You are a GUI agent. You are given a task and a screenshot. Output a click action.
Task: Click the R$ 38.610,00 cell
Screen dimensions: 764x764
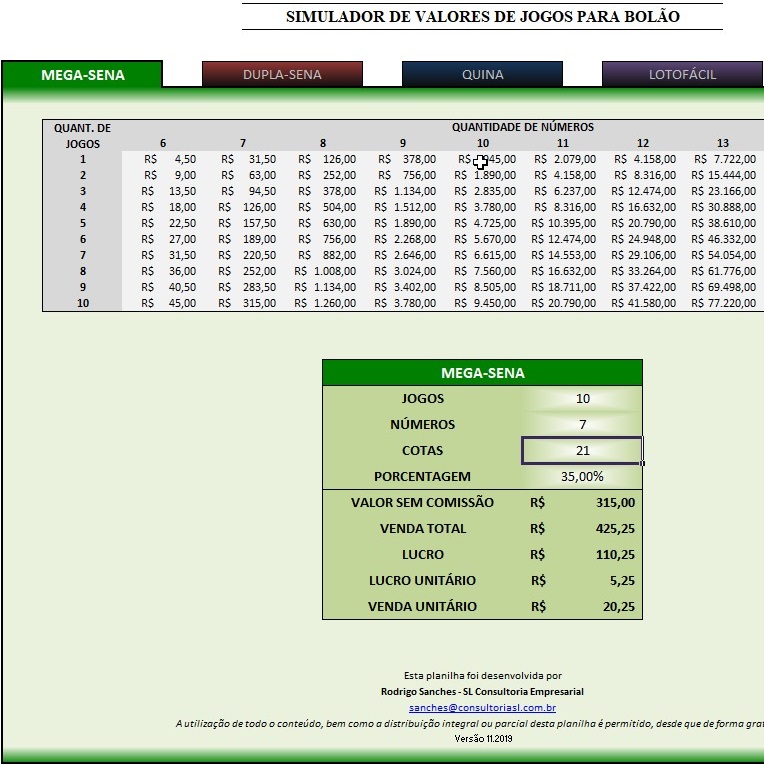[x=723, y=223]
